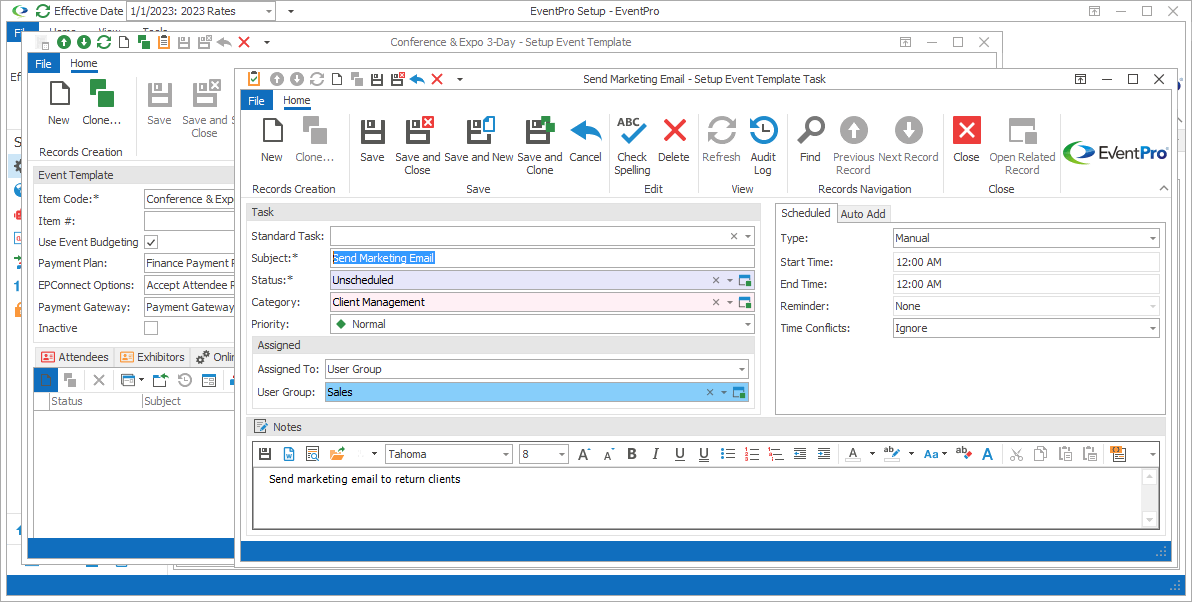1192x602 pixels.
Task: Open the font color A dropdown in Notes
Action: pos(872,455)
